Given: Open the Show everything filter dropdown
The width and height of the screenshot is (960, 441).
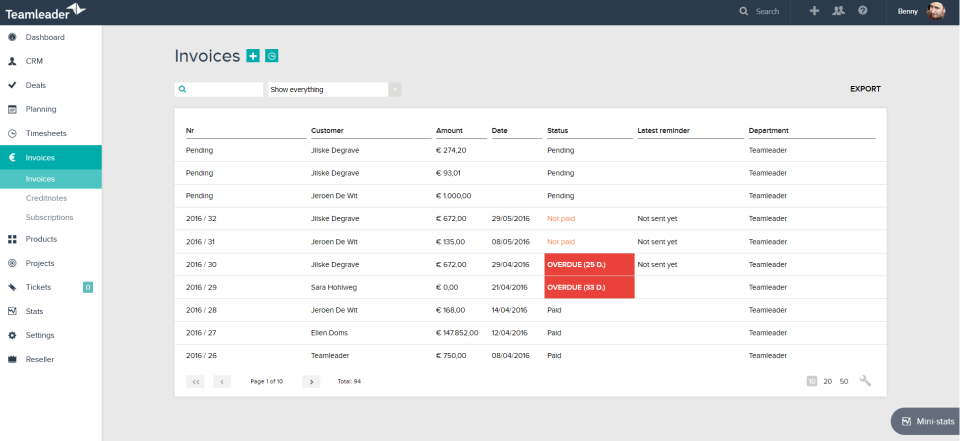Looking at the screenshot, I should coord(334,89).
